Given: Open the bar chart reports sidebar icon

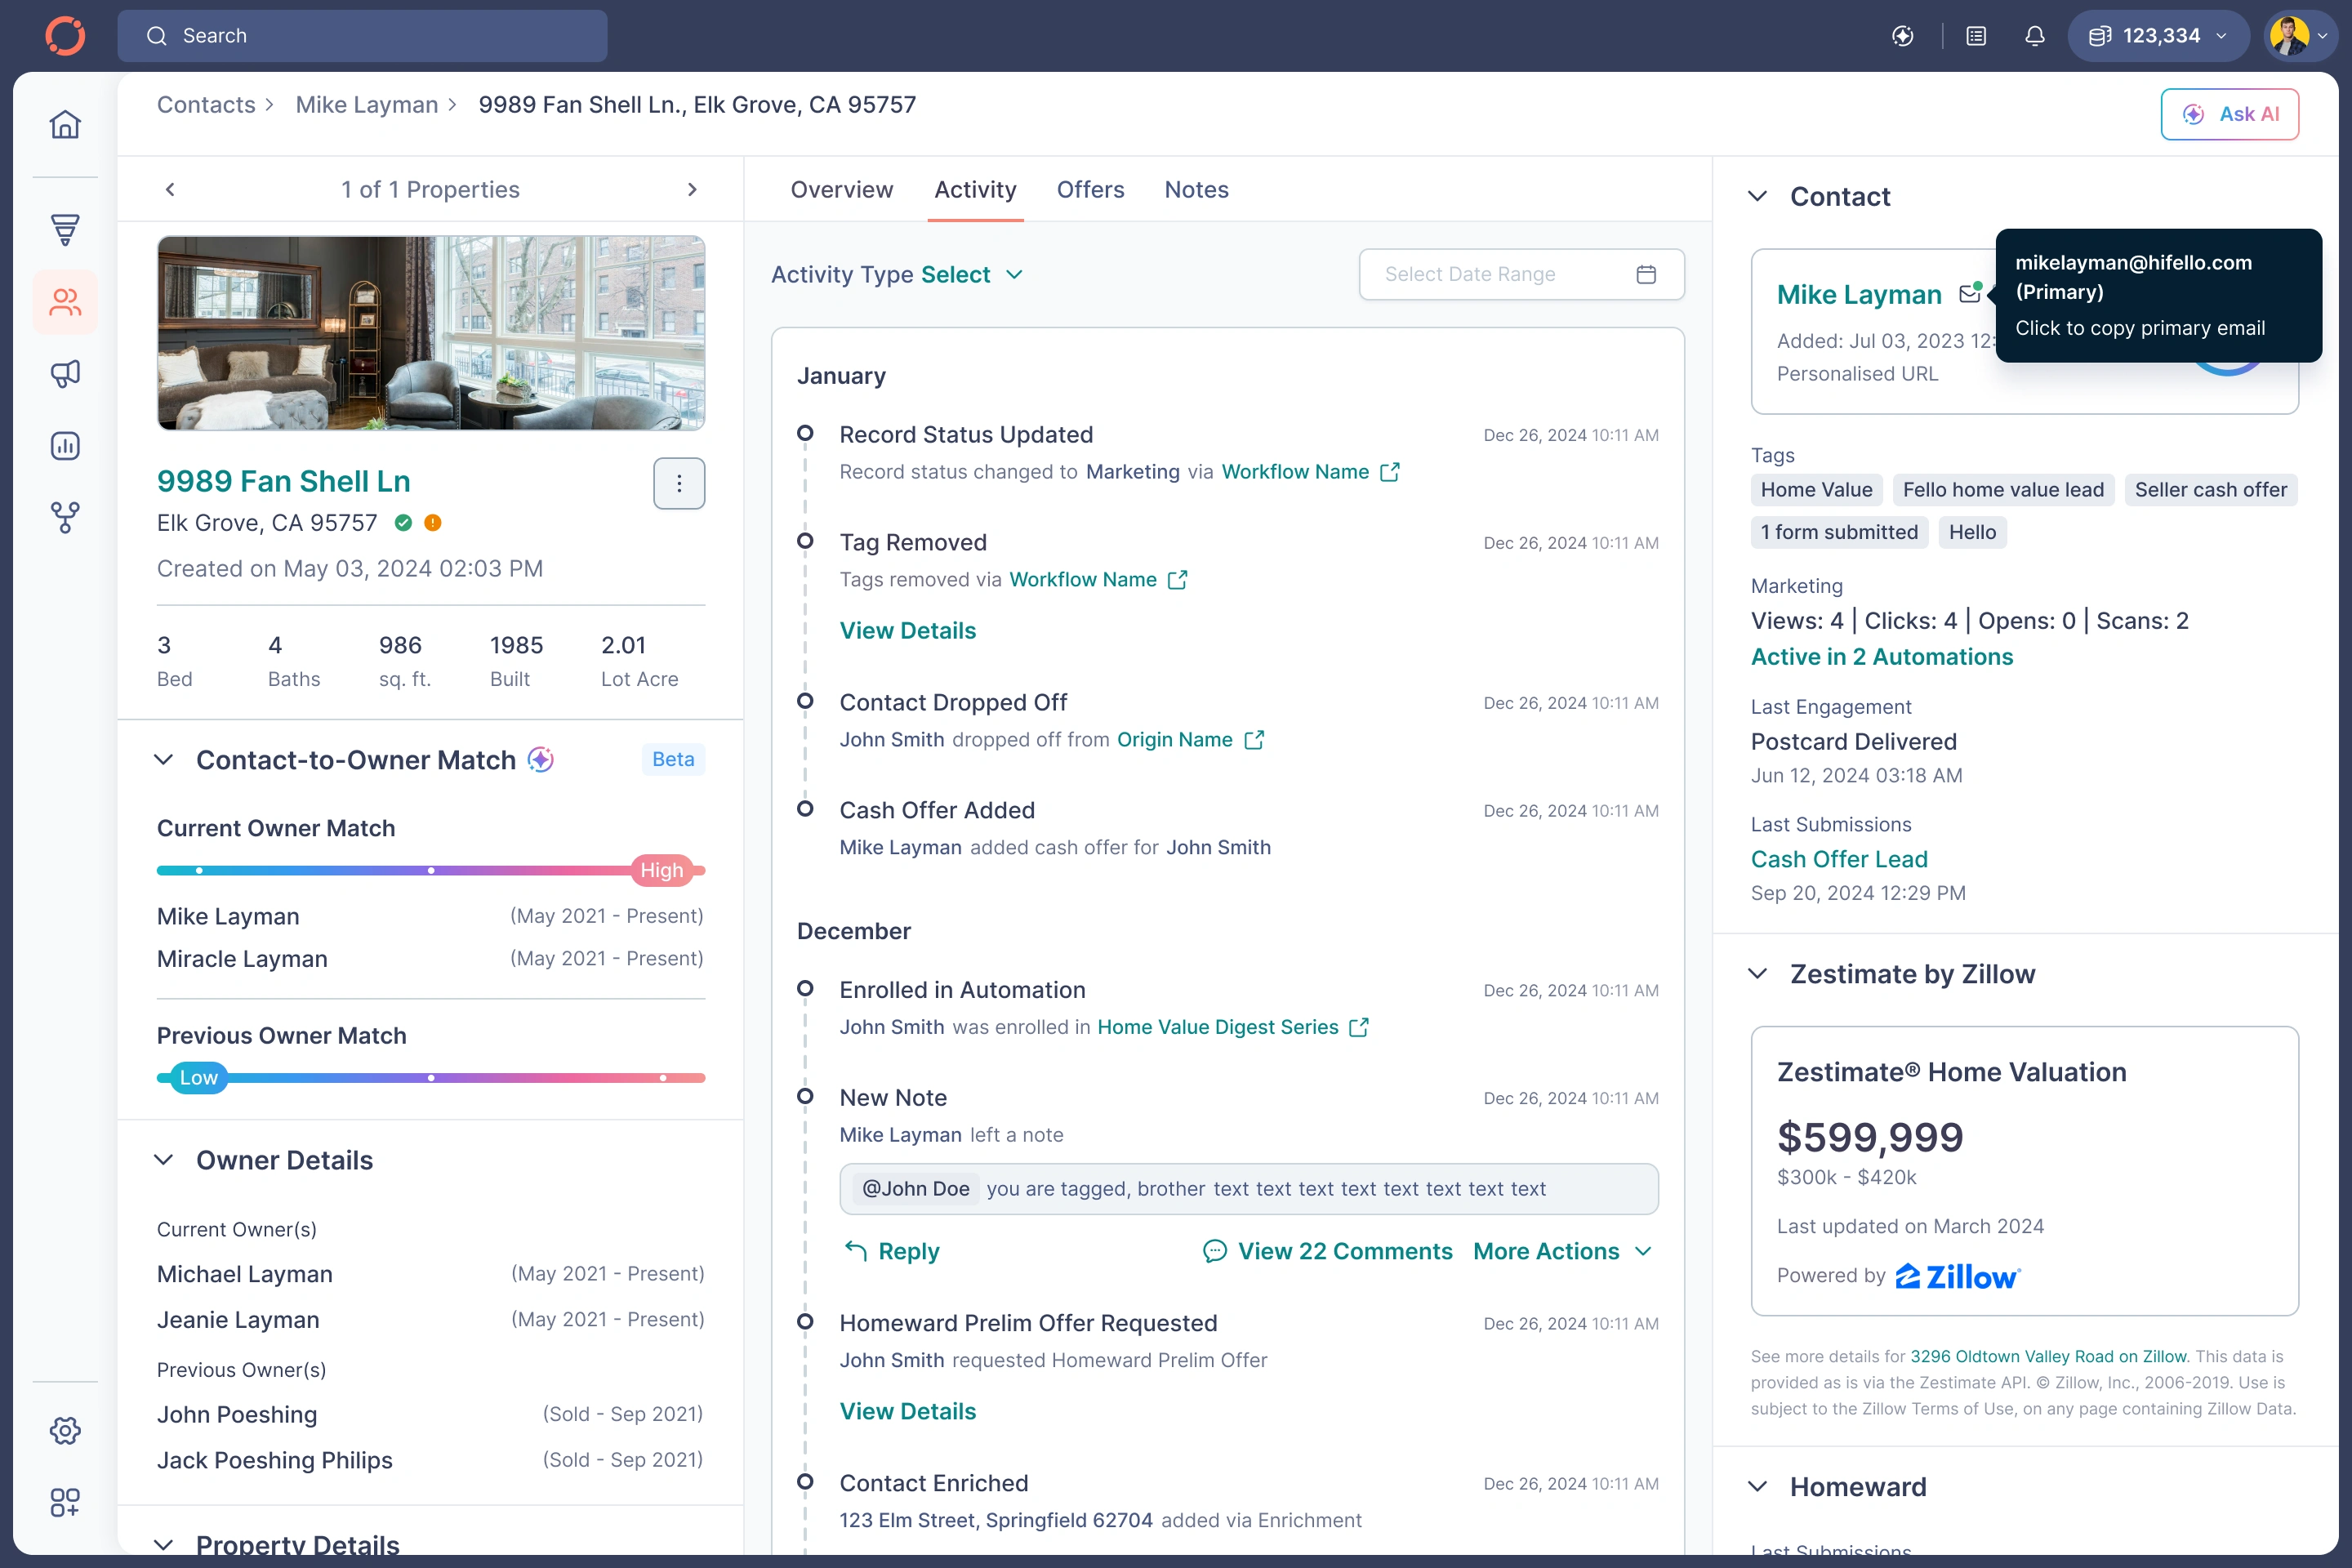Looking at the screenshot, I should coord(65,446).
